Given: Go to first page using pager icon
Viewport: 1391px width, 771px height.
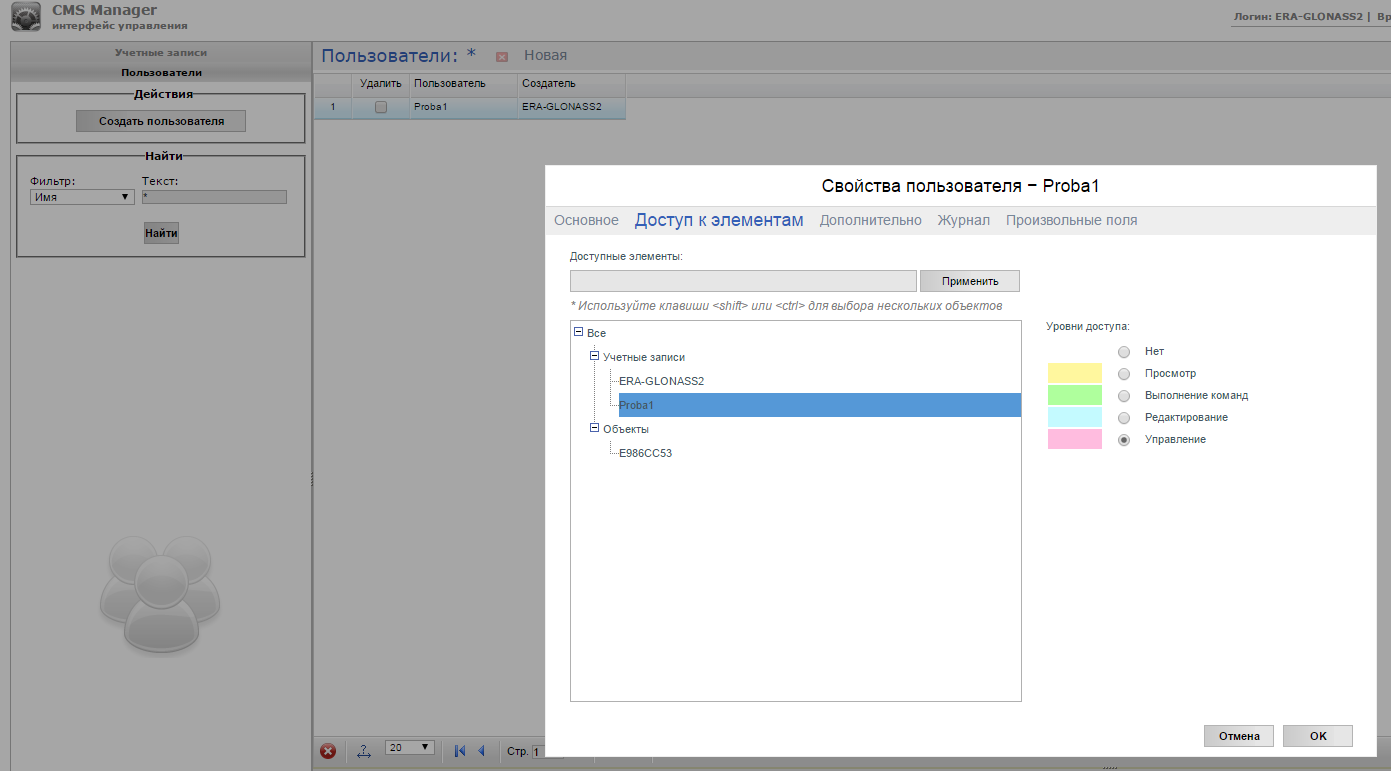Looking at the screenshot, I should pos(460,750).
